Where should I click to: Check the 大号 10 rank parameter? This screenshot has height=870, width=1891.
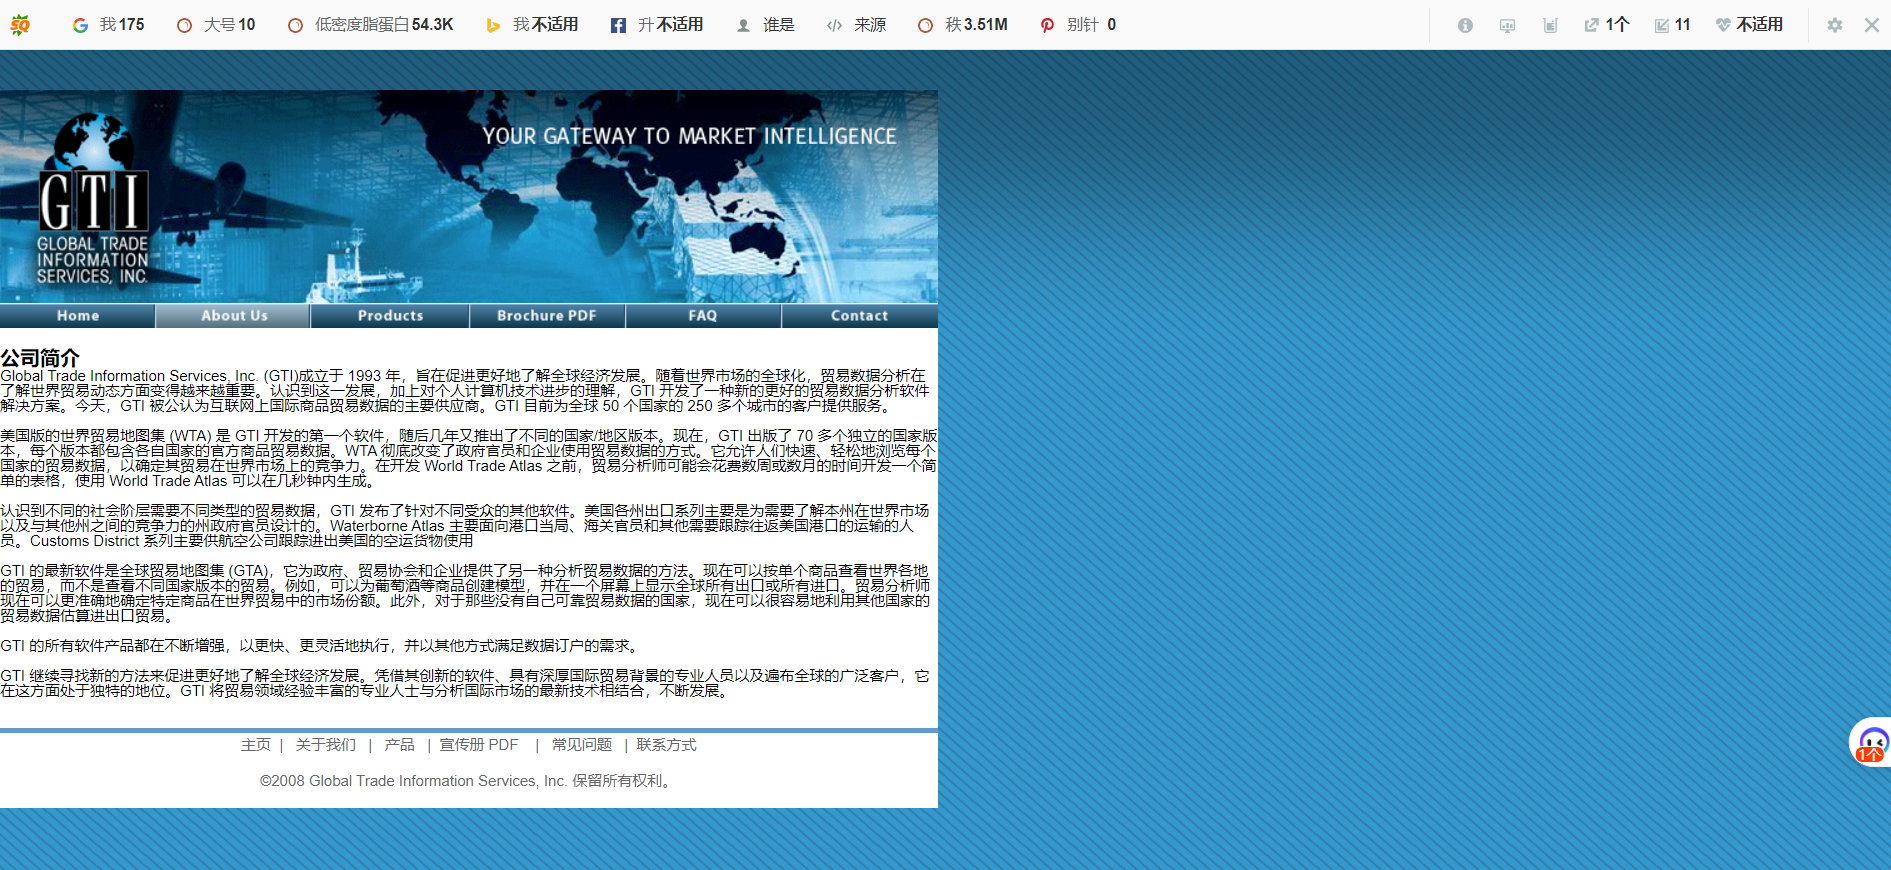point(216,25)
